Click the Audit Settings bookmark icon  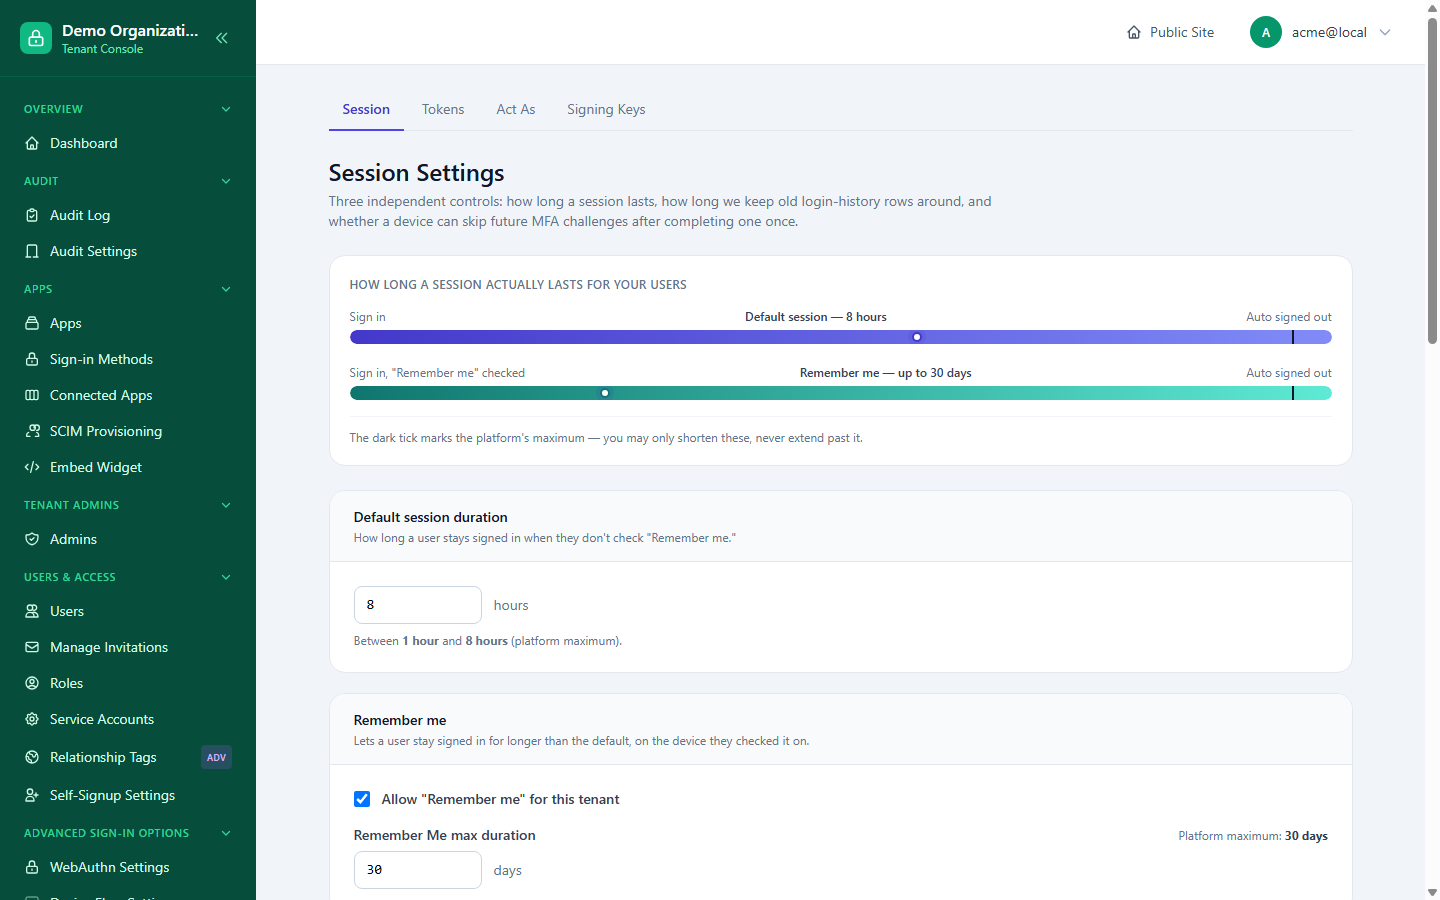click(x=32, y=251)
